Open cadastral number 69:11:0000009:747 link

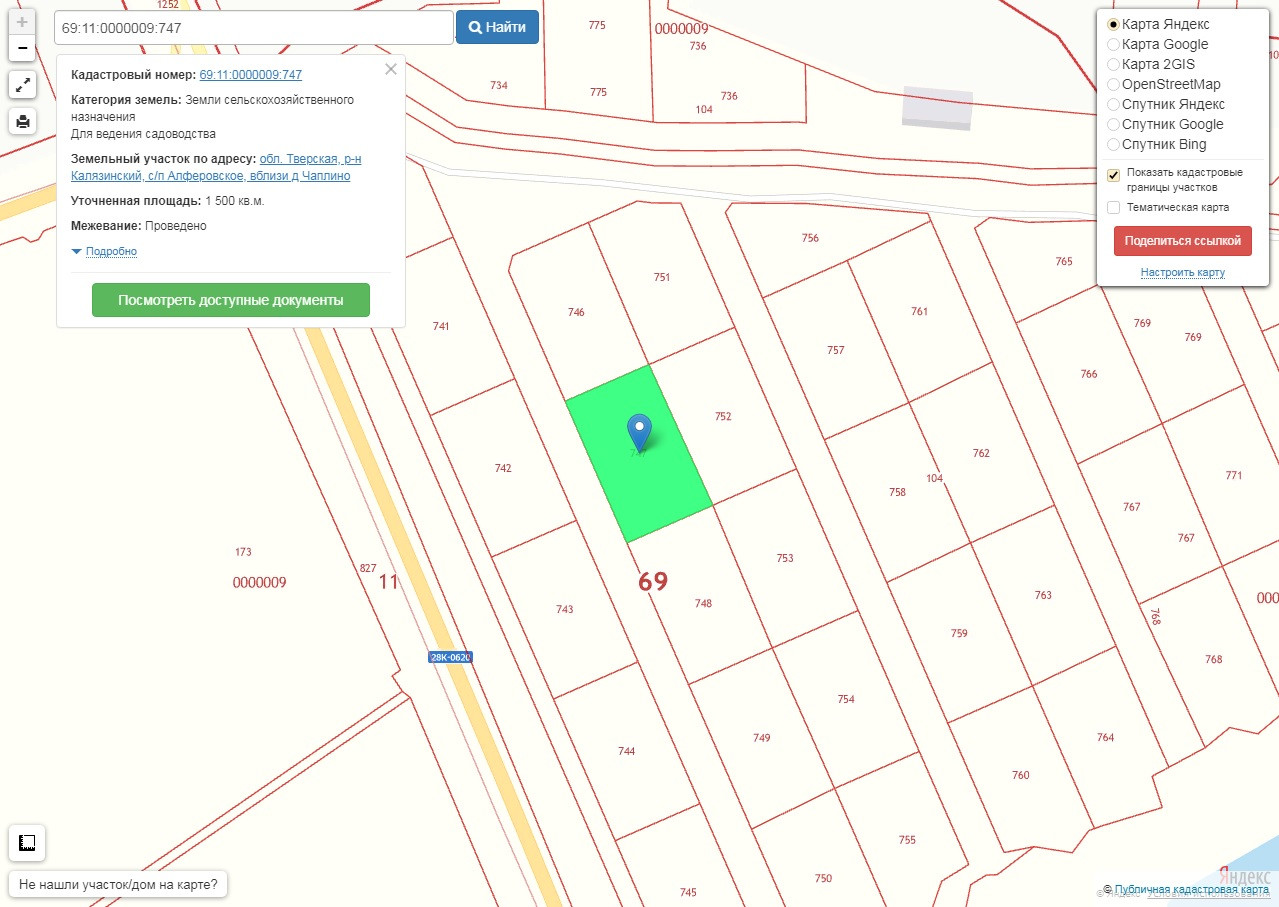[x=251, y=75]
